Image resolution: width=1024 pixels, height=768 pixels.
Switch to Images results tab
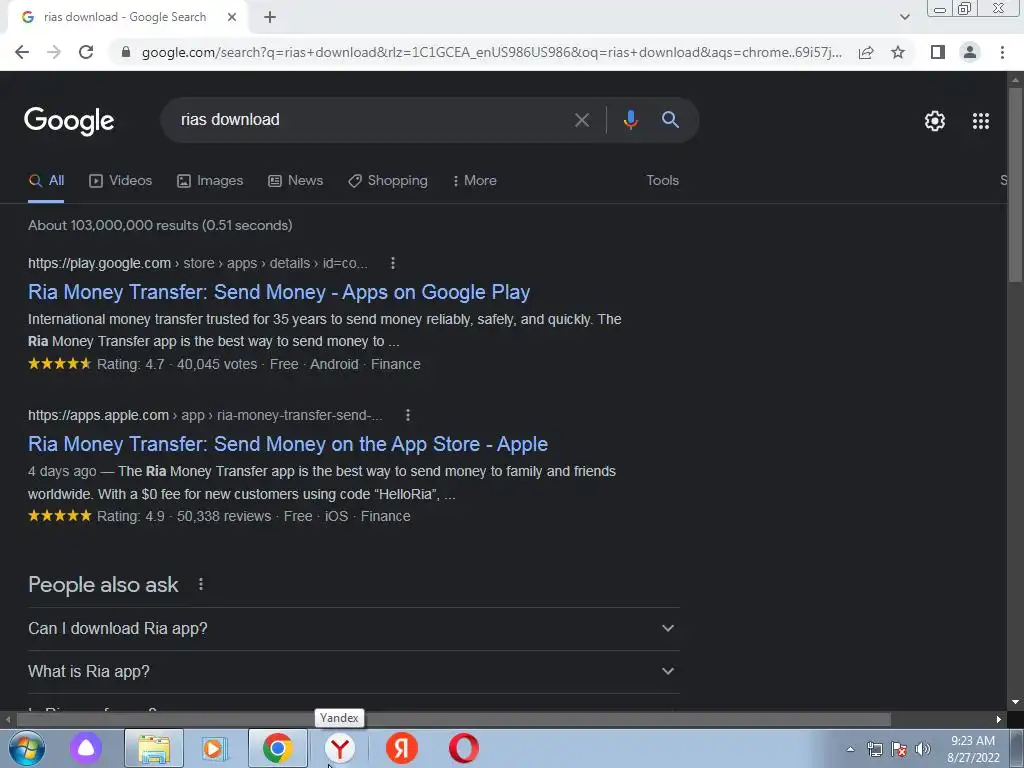(210, 181)
